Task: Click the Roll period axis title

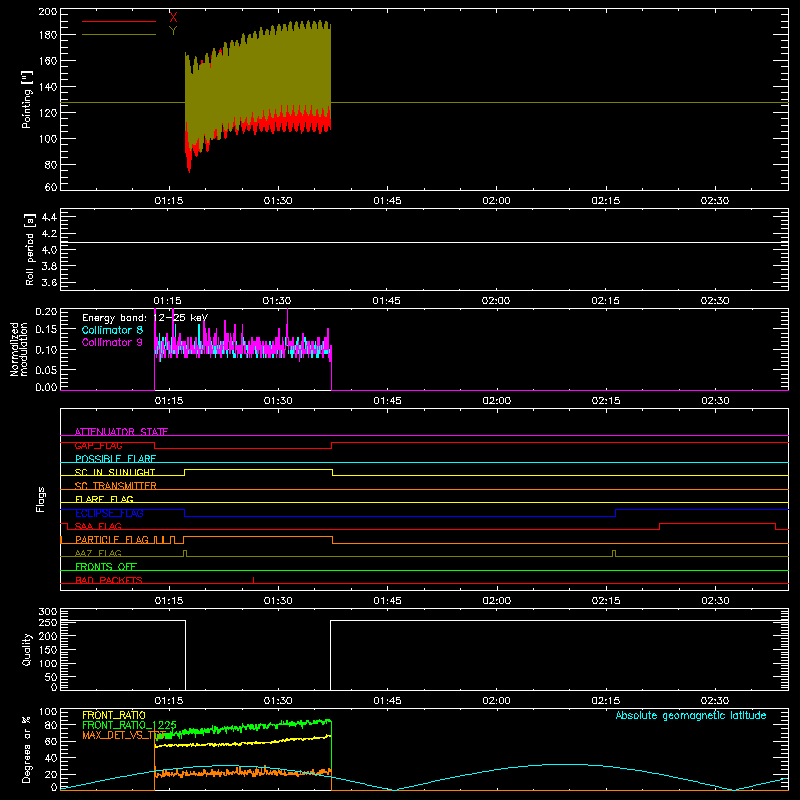Action: (x=29, y=250)
